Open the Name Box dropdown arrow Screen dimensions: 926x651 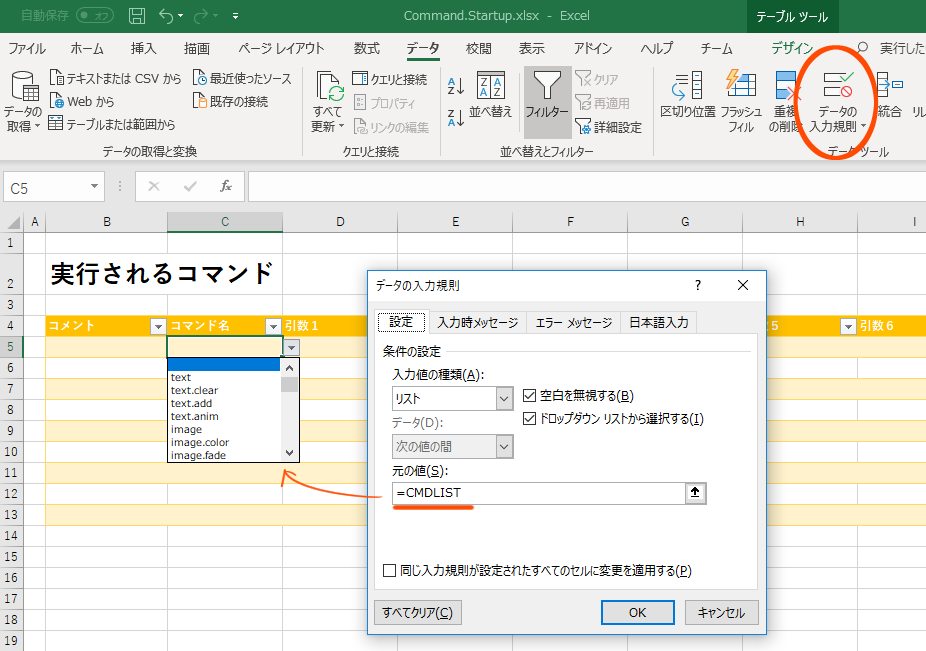[x=94, y=187]
